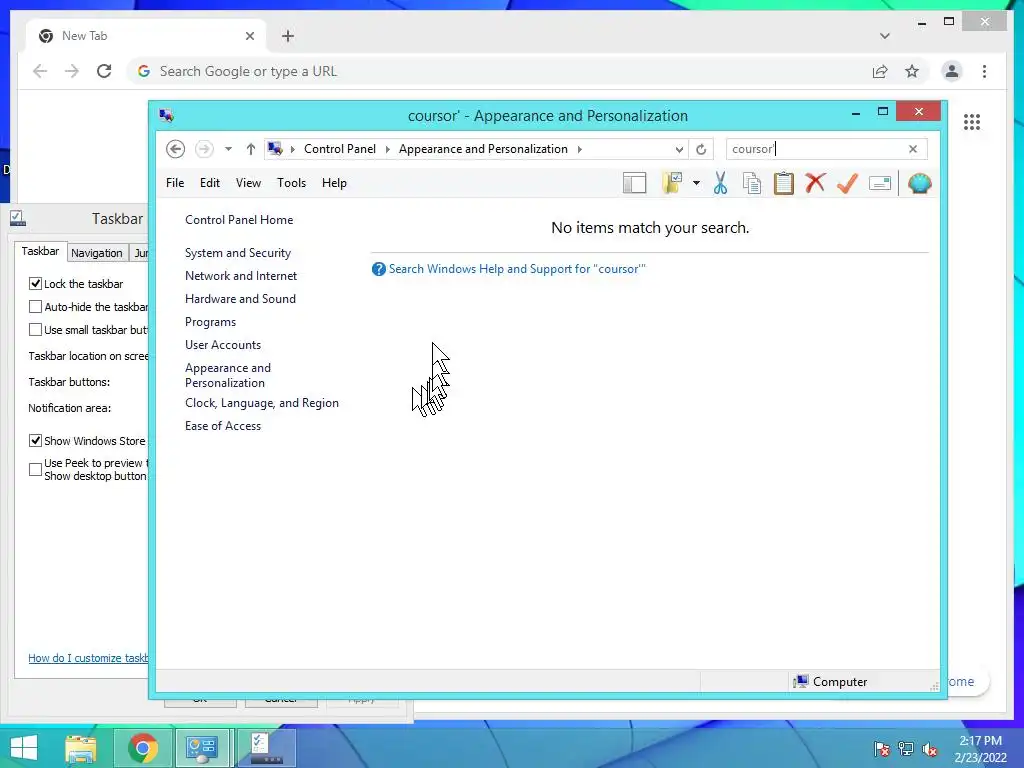Open Google apps grid icon
Image resolution: width=1024 pixels, height=768 pixels.
972,122
